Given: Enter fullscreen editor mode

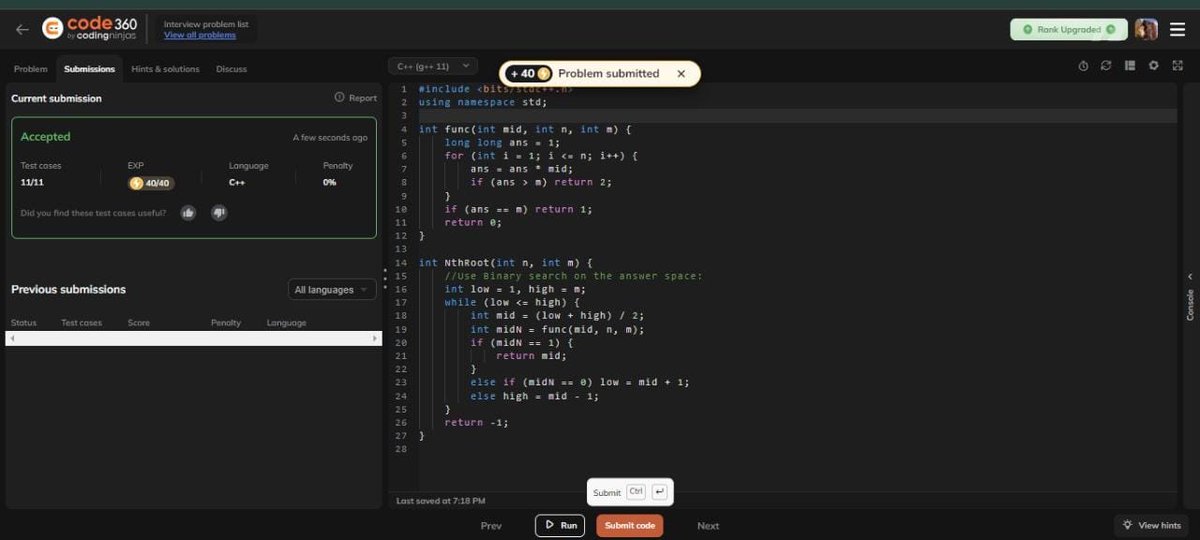Looking at the screenshot, I should pos(1176,66).
